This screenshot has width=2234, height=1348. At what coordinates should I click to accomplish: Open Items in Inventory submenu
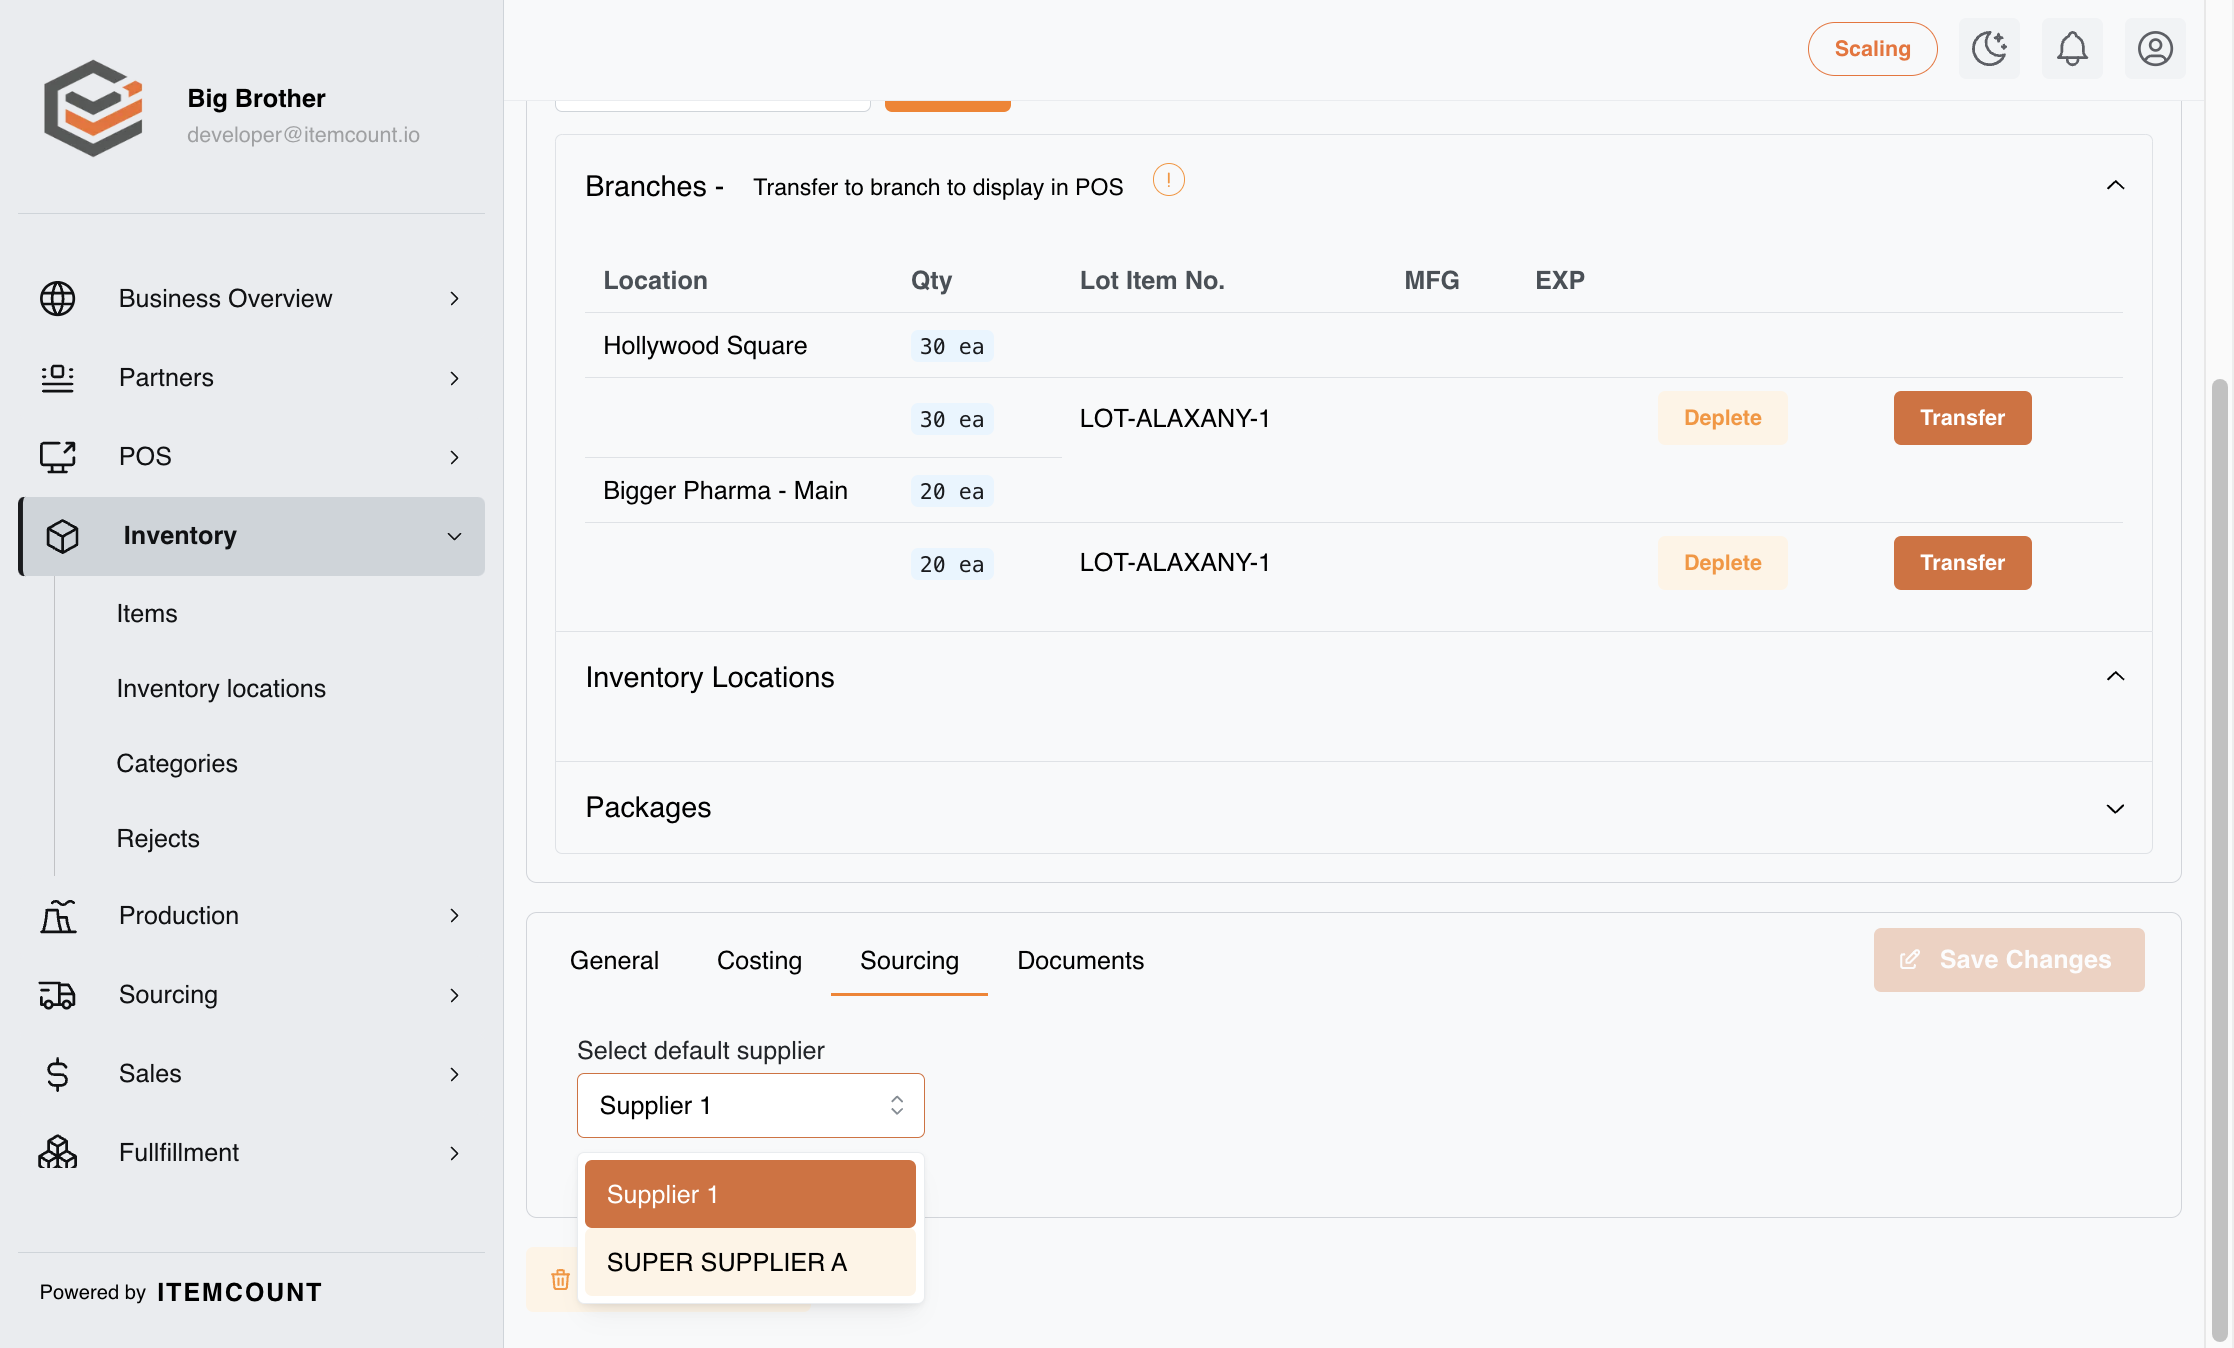(x=147, y=613)
